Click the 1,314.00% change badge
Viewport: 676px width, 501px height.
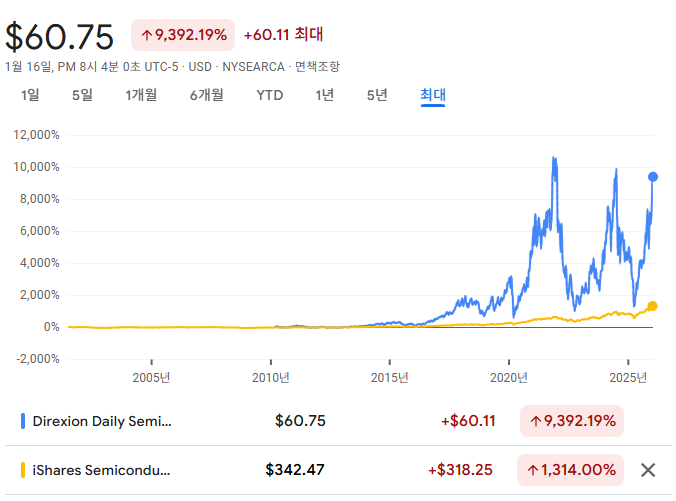[571, 470]
